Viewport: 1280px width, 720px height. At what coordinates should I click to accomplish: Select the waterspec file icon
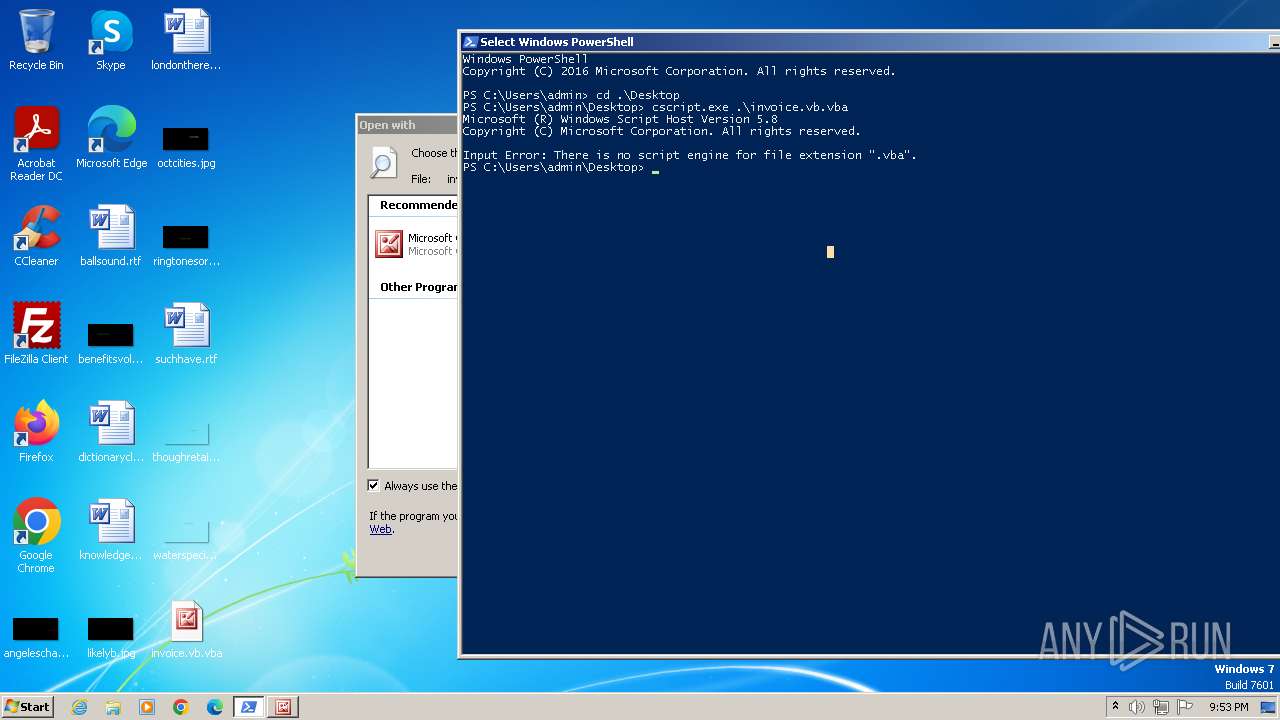click(186, 538)
